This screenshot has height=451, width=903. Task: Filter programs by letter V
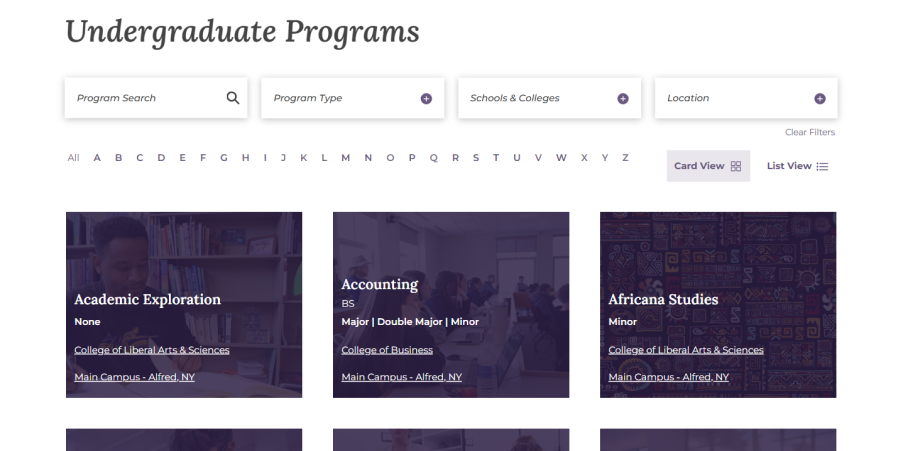click(538, 158)
